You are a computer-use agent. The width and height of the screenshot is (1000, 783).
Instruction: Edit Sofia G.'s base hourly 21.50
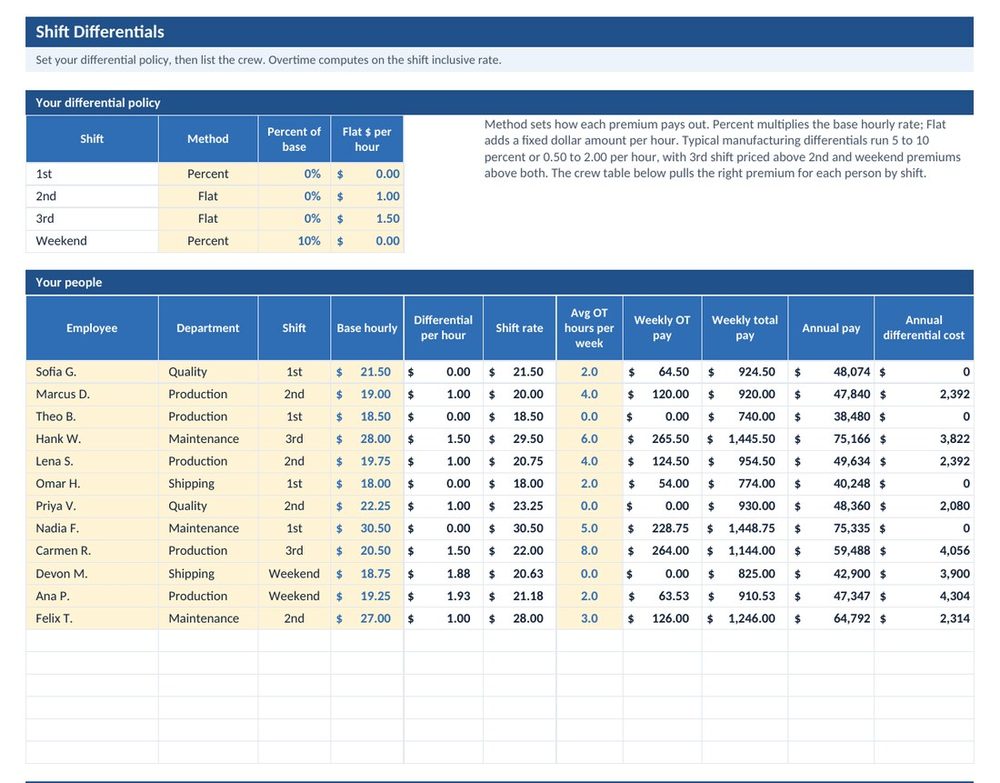coord(367,372)
